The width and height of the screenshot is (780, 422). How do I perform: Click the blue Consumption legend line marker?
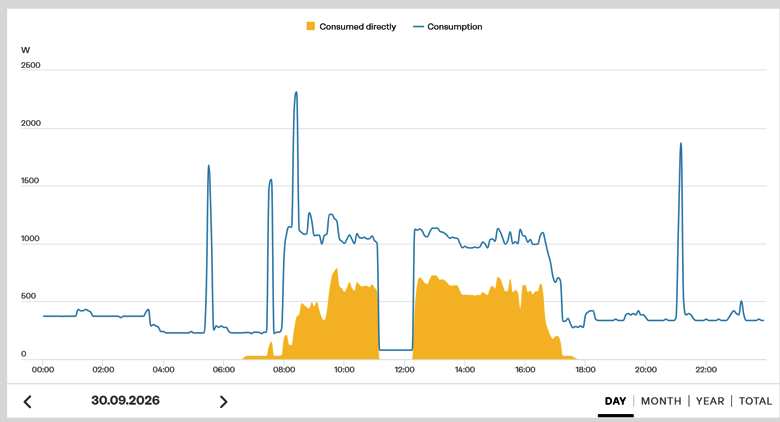click(x=418, y=27)
